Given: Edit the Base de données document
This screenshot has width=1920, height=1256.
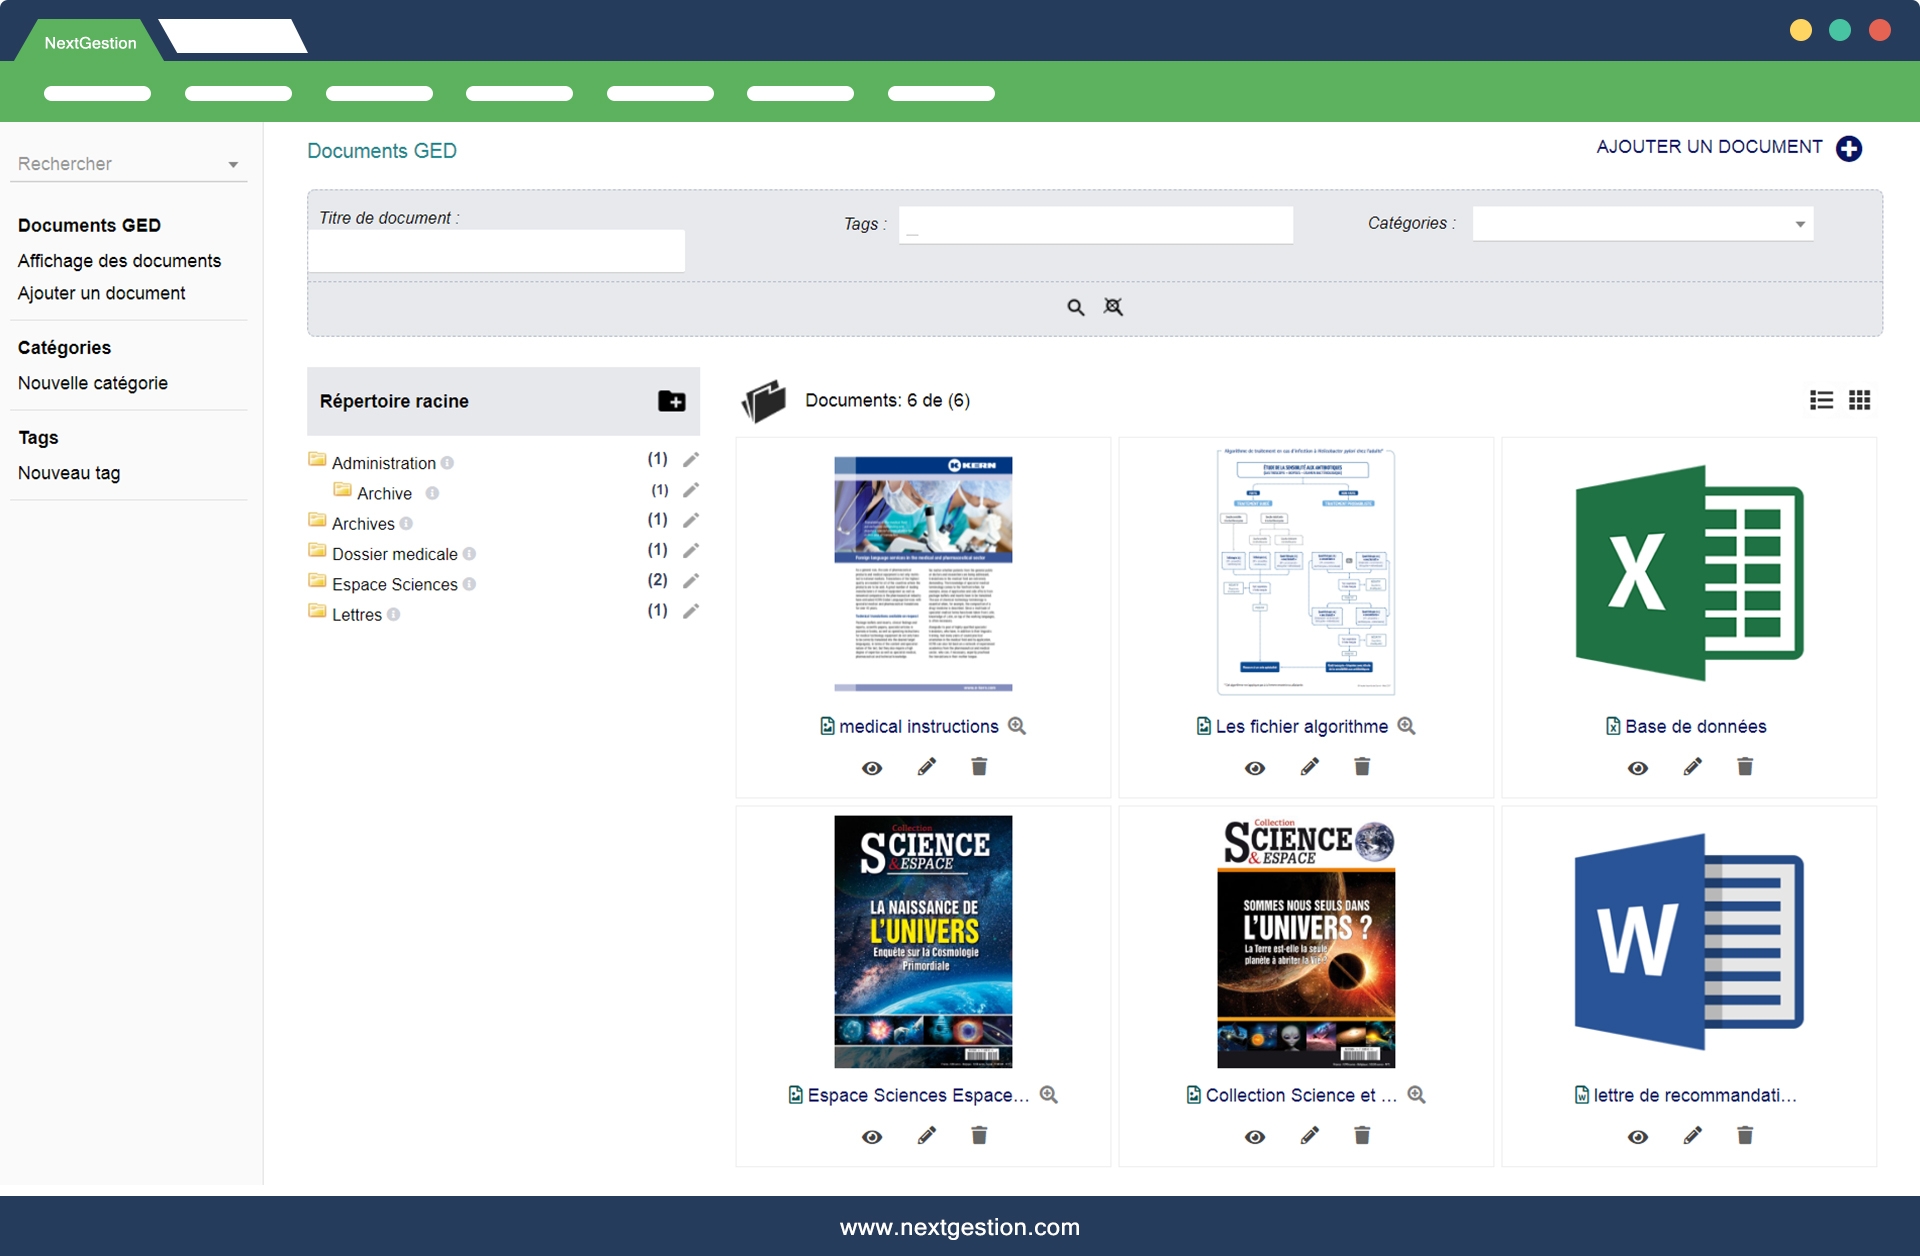Looking at the screenshot, I should point(1692,767).
